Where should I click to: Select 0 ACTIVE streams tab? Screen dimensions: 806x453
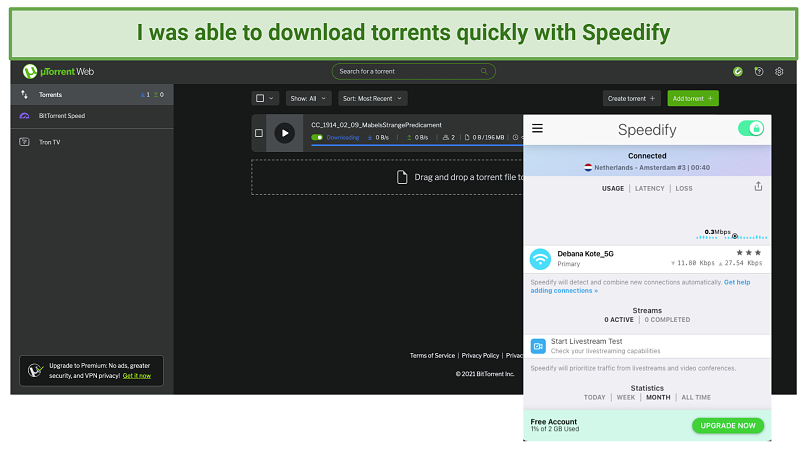(619, 320)
